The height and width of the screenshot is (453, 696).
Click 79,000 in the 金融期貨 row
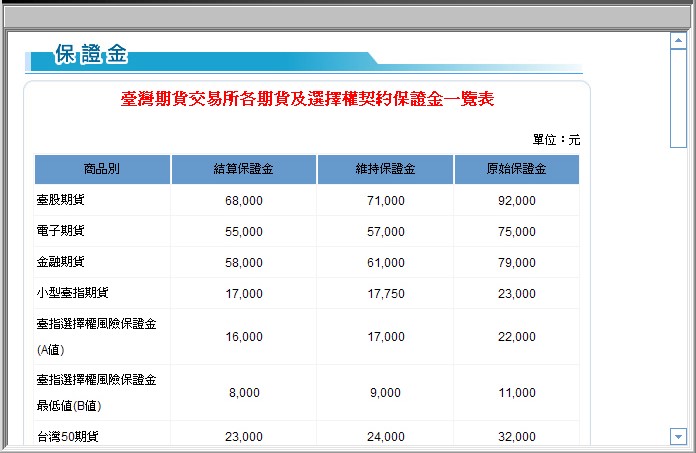(517, 263)
